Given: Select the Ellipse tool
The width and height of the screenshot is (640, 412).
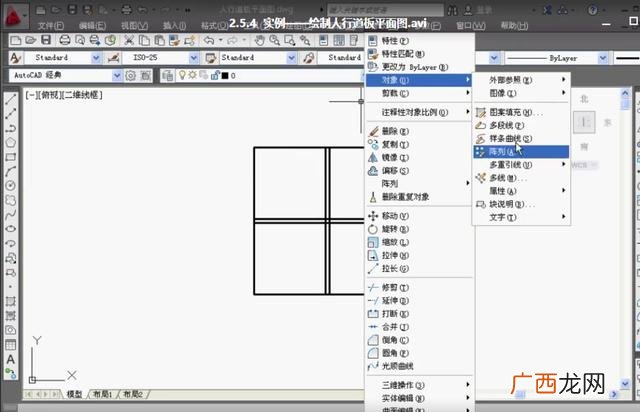Looking at the screenshot, I should tap(10, 229).
